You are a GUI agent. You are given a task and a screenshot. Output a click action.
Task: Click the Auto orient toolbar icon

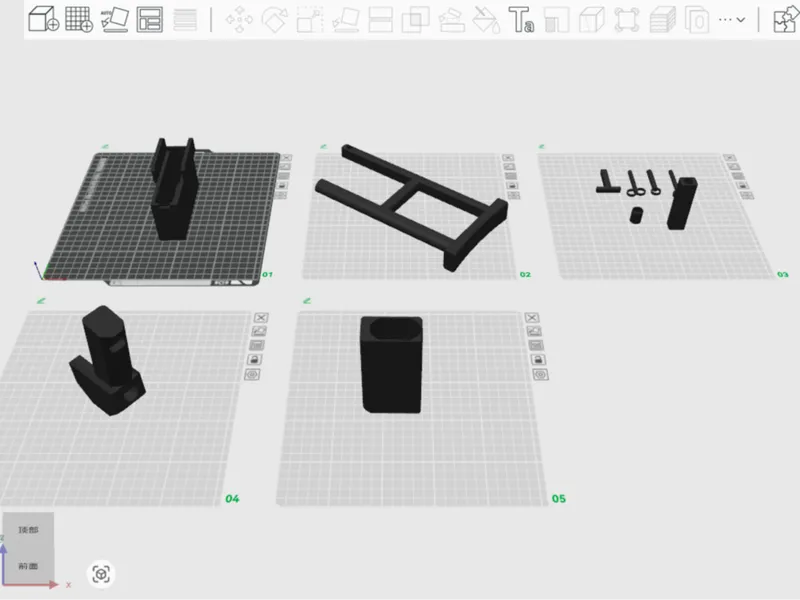(115, 19)
